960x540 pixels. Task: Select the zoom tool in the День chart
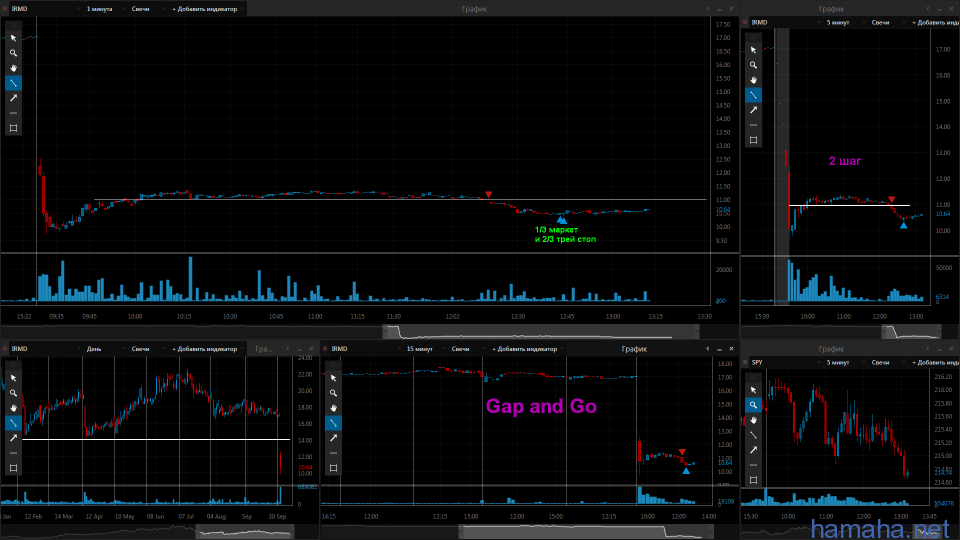click(x=13, y=393)
